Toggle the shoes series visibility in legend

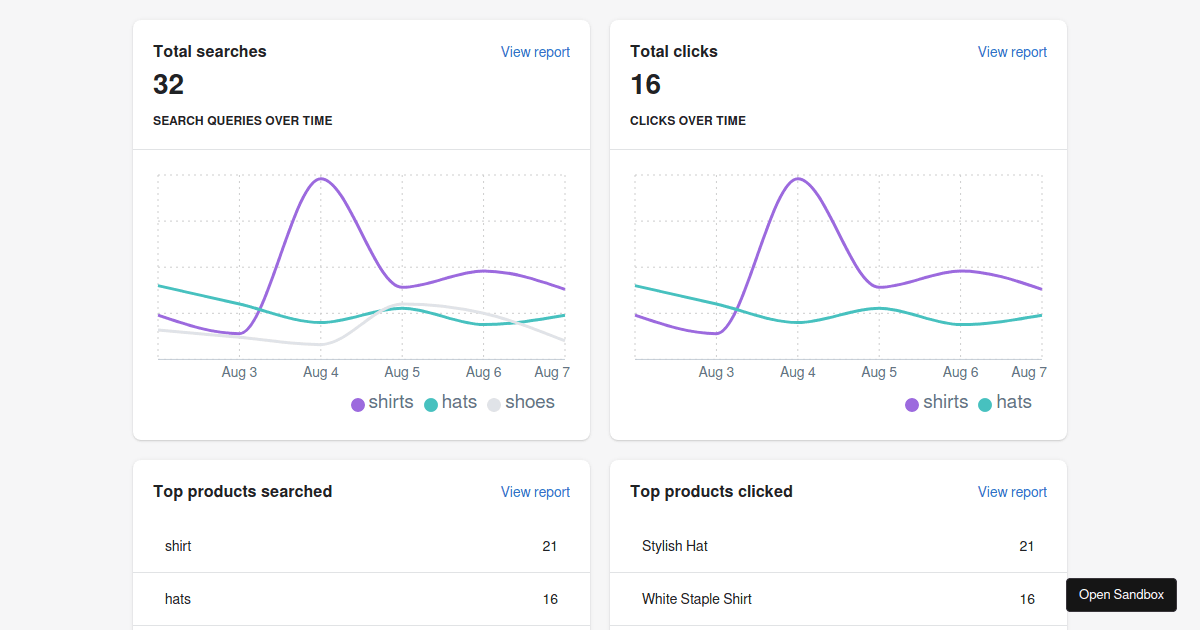(520, 402)
